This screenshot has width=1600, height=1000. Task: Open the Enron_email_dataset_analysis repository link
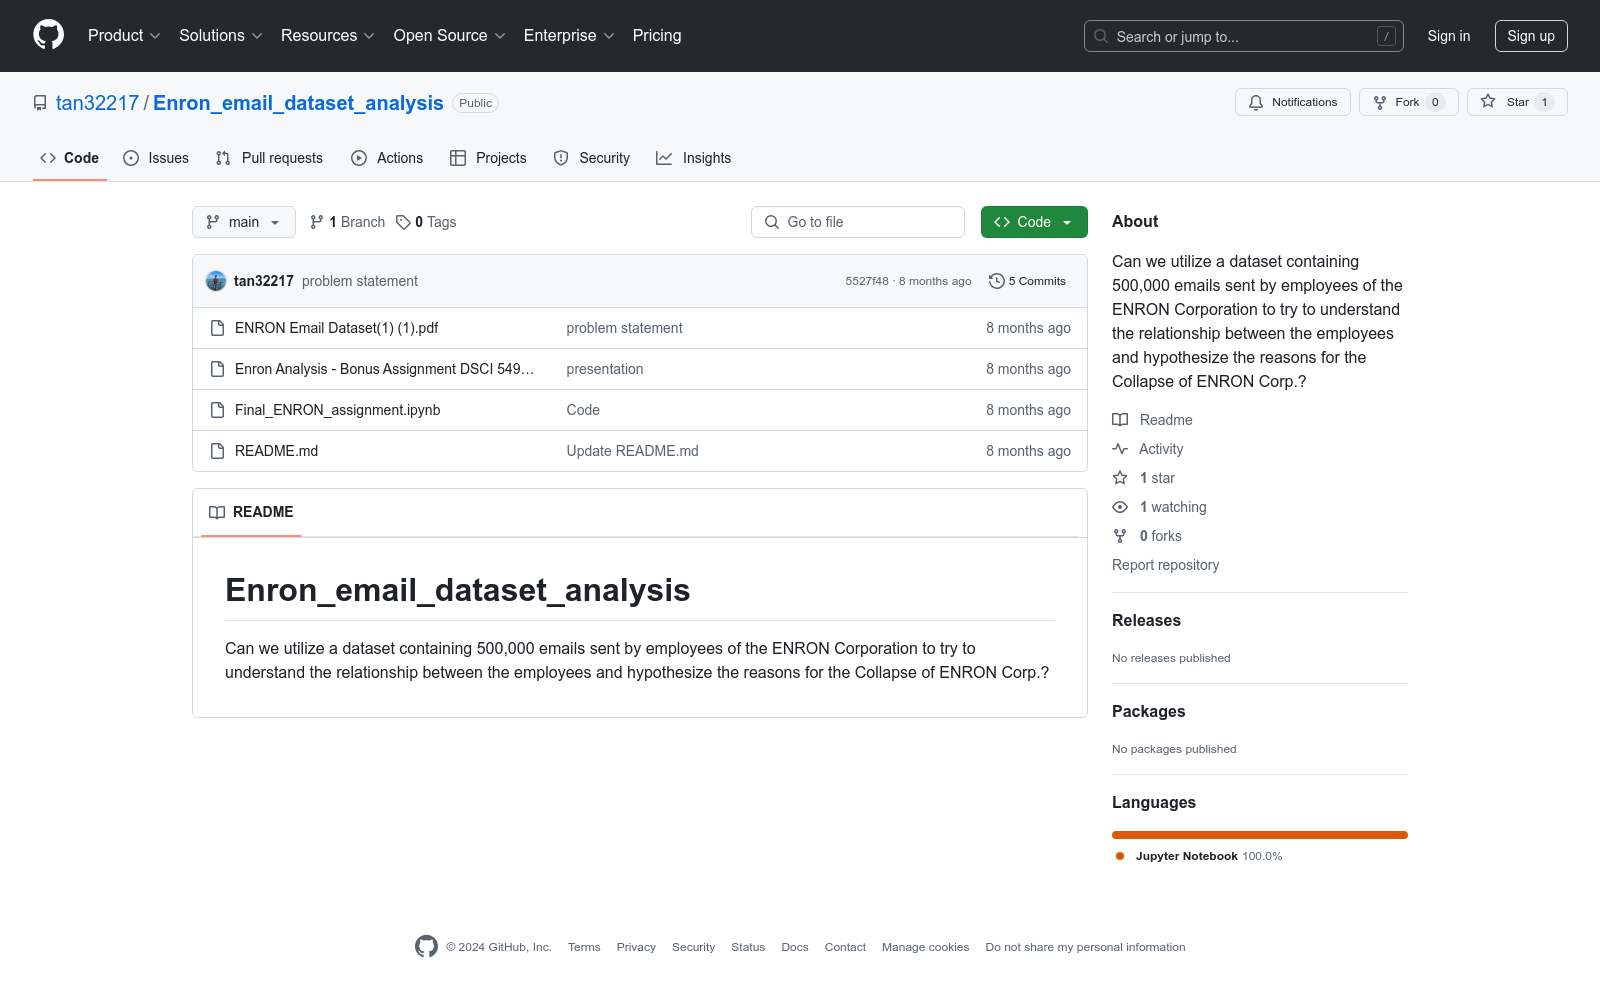click(298, 103)
